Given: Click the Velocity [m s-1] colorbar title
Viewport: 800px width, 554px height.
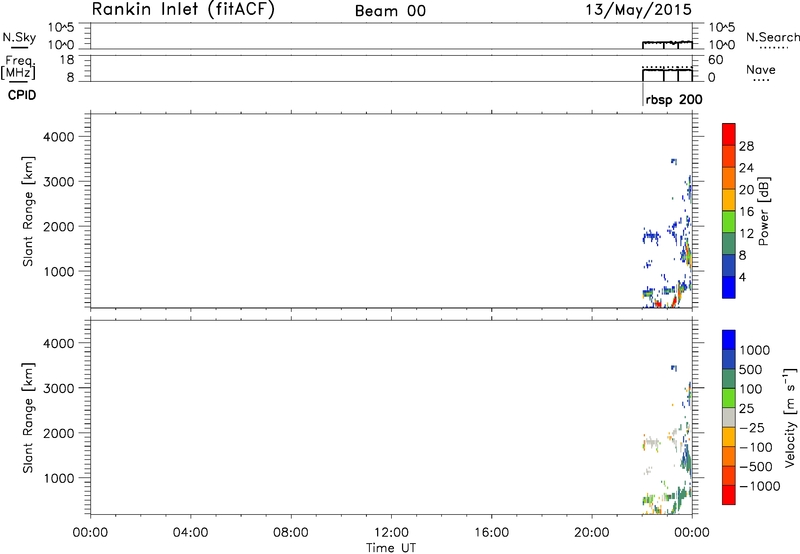Looking at the screenshot, I should [790, 417].
